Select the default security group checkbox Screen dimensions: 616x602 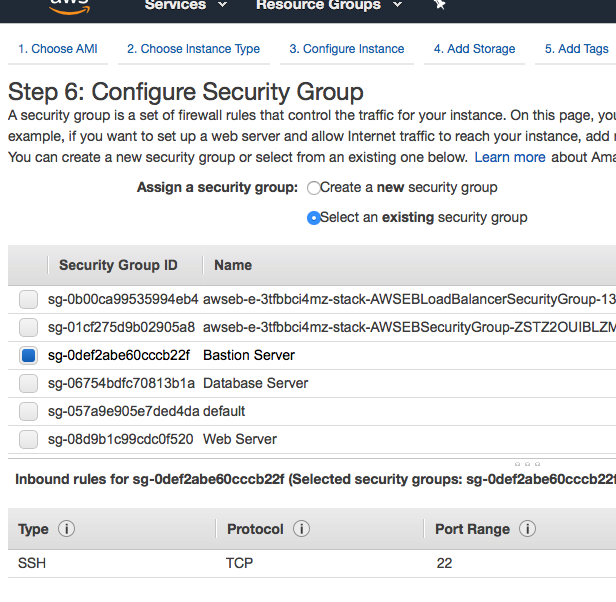pyautogui.click(x=29, y=411)
